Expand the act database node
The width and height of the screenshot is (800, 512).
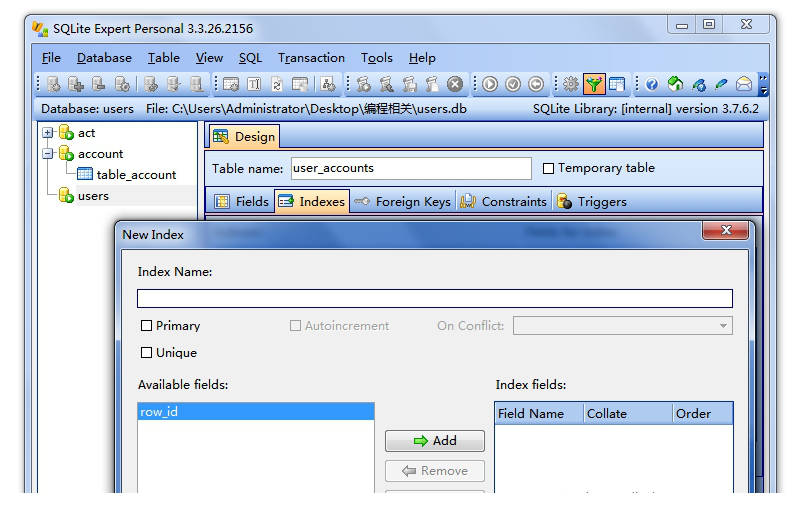pos(47,133)
